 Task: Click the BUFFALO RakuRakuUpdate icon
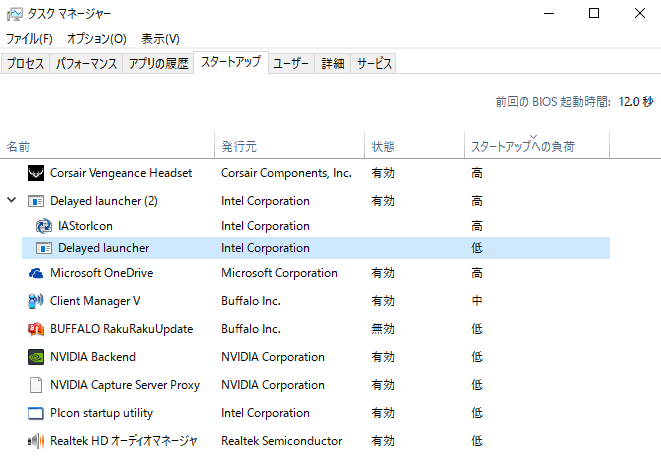click(36, 329)
